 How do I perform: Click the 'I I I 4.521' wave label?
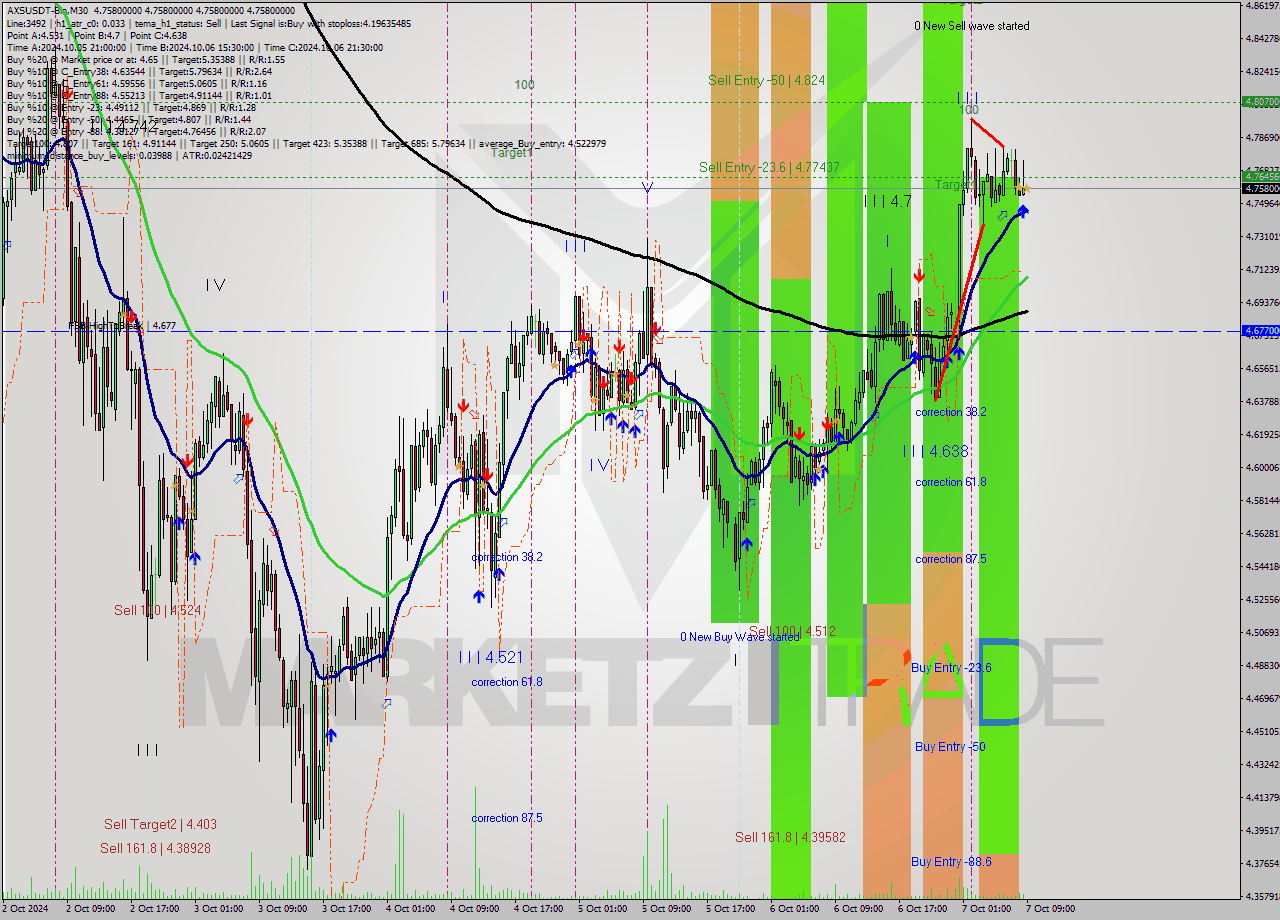[x=491, y=657]
